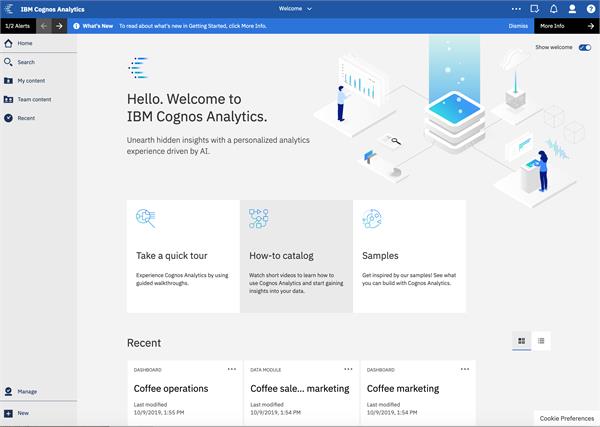Image resolution: width=600 pixels, height=427 pixels.
Task: Open Recent in the side navigation
Action: 38,118
